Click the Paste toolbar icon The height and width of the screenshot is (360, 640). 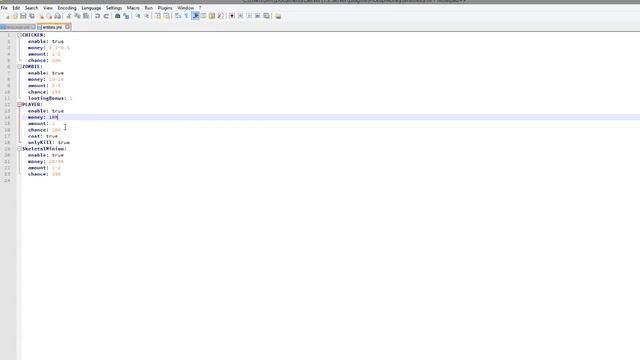point(86,16)
